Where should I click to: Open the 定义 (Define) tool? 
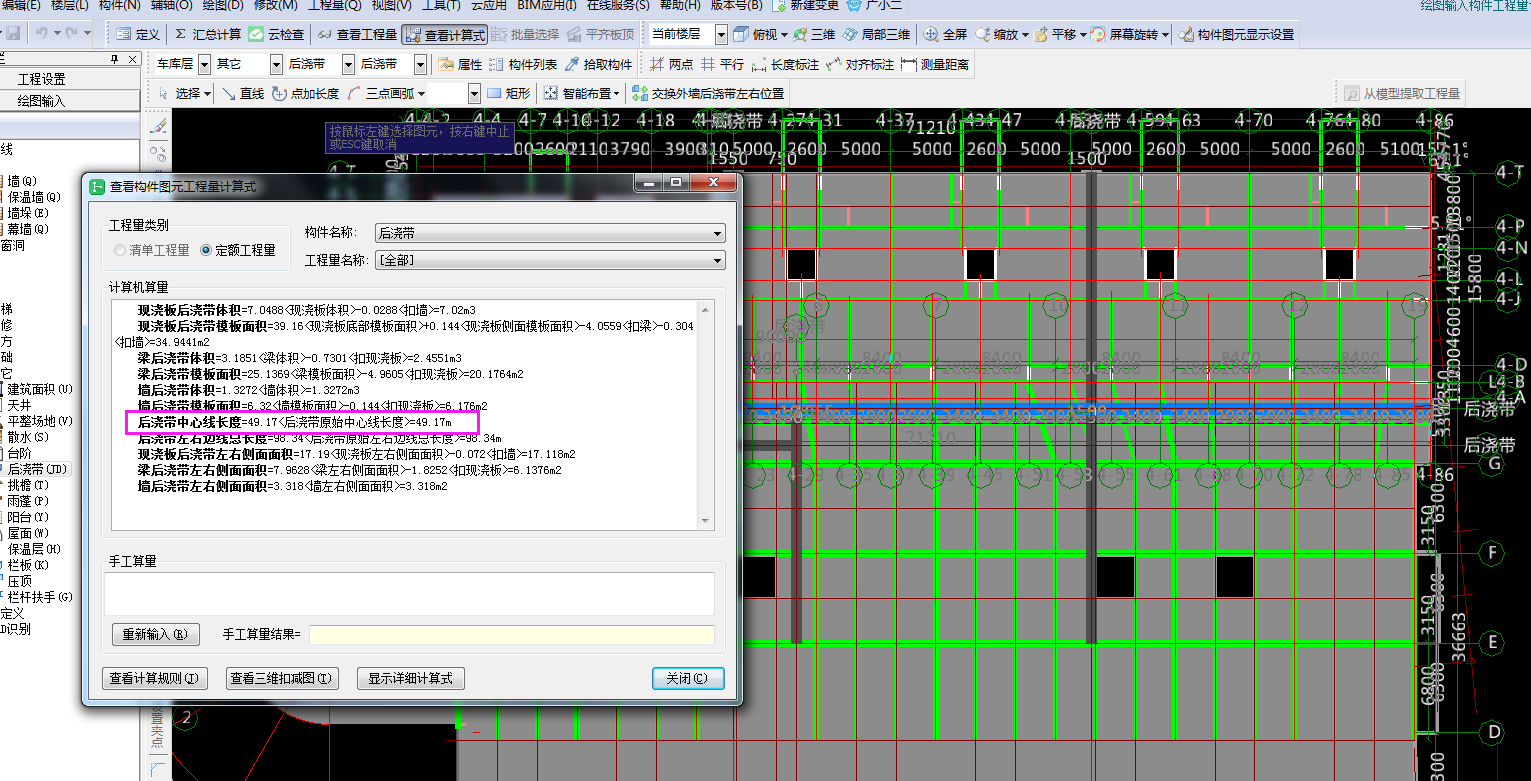click(x=138, y=34)
